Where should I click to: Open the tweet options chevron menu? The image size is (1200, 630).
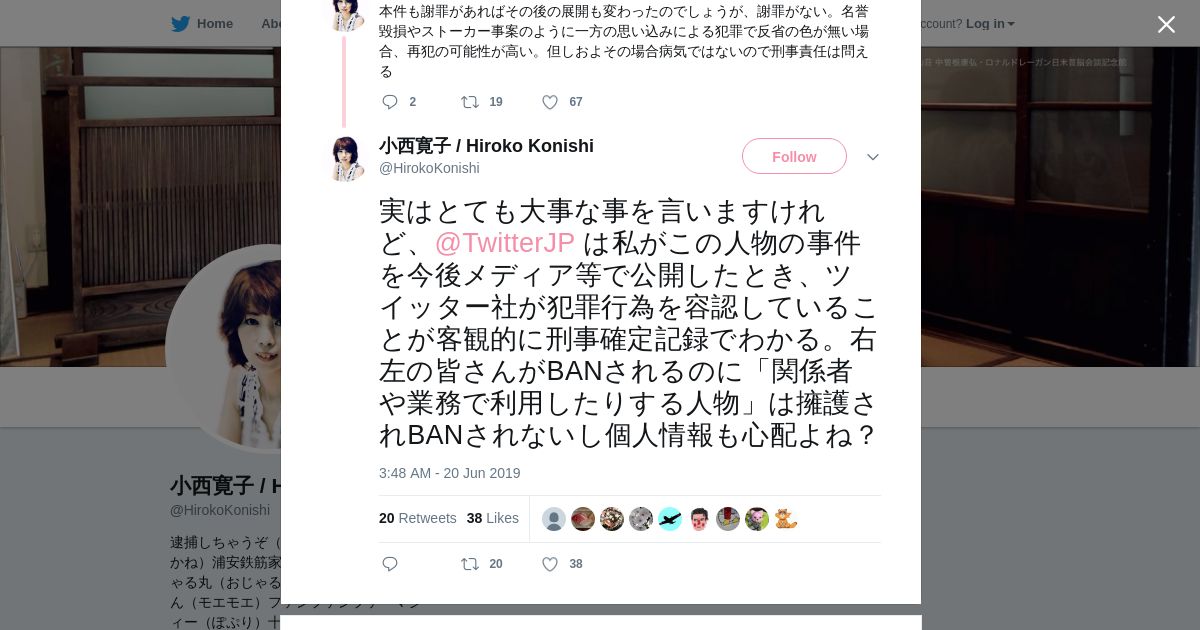[x=872, y=157]
